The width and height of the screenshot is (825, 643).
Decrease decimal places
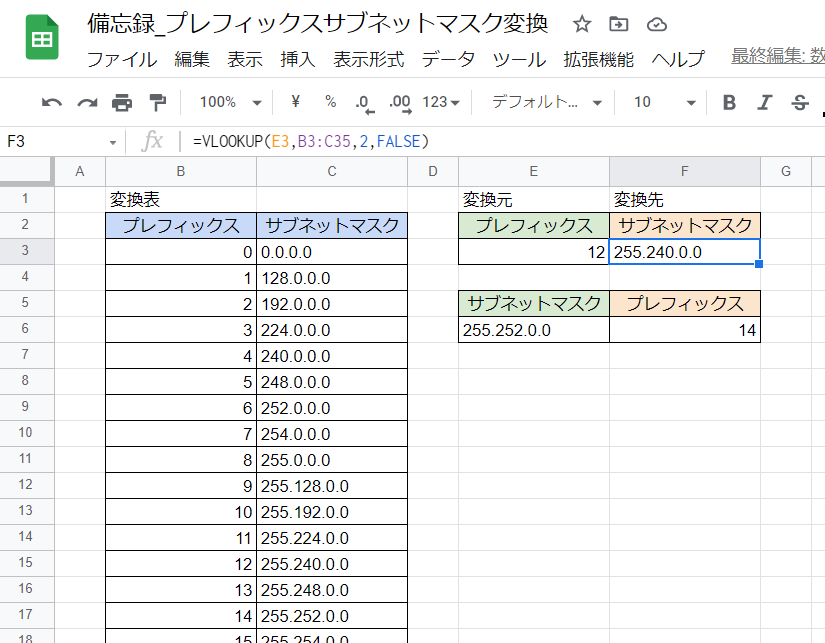point(365,103)
